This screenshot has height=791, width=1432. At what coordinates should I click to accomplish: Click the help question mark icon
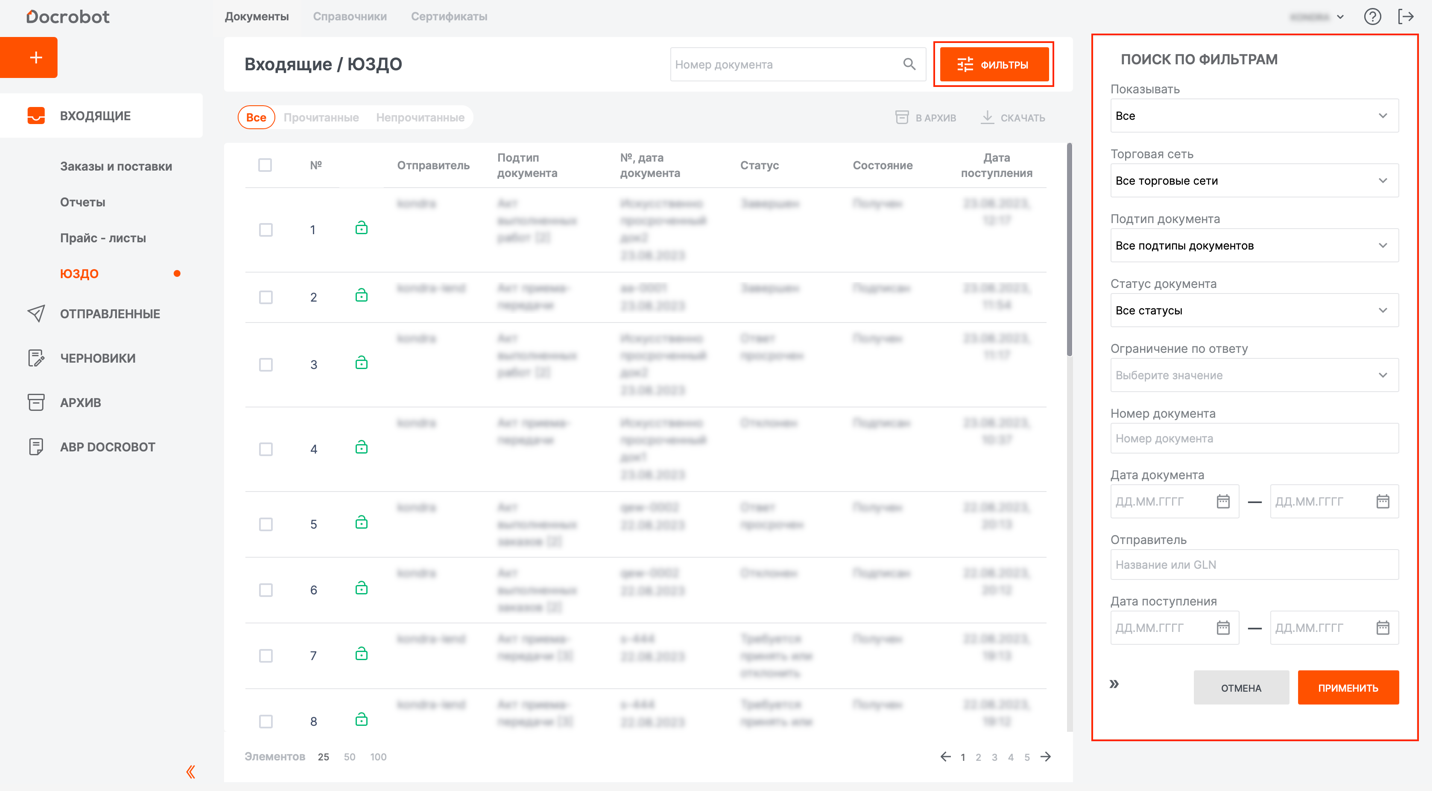1372,17
